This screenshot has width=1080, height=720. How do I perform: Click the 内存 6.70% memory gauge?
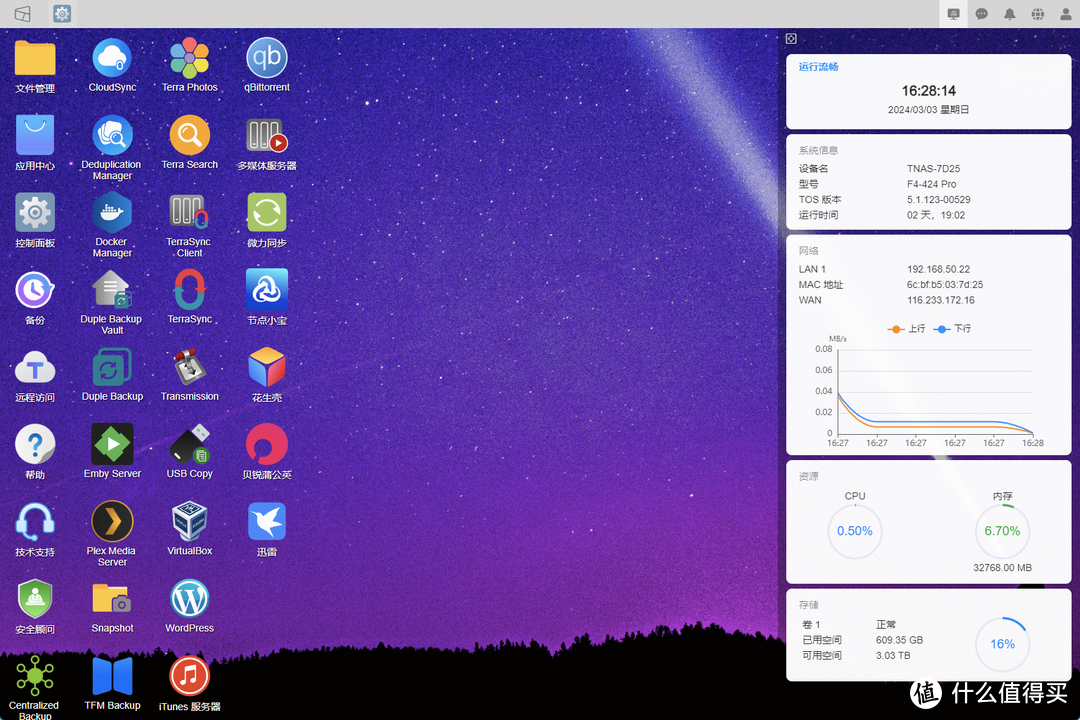[1002, 531]
